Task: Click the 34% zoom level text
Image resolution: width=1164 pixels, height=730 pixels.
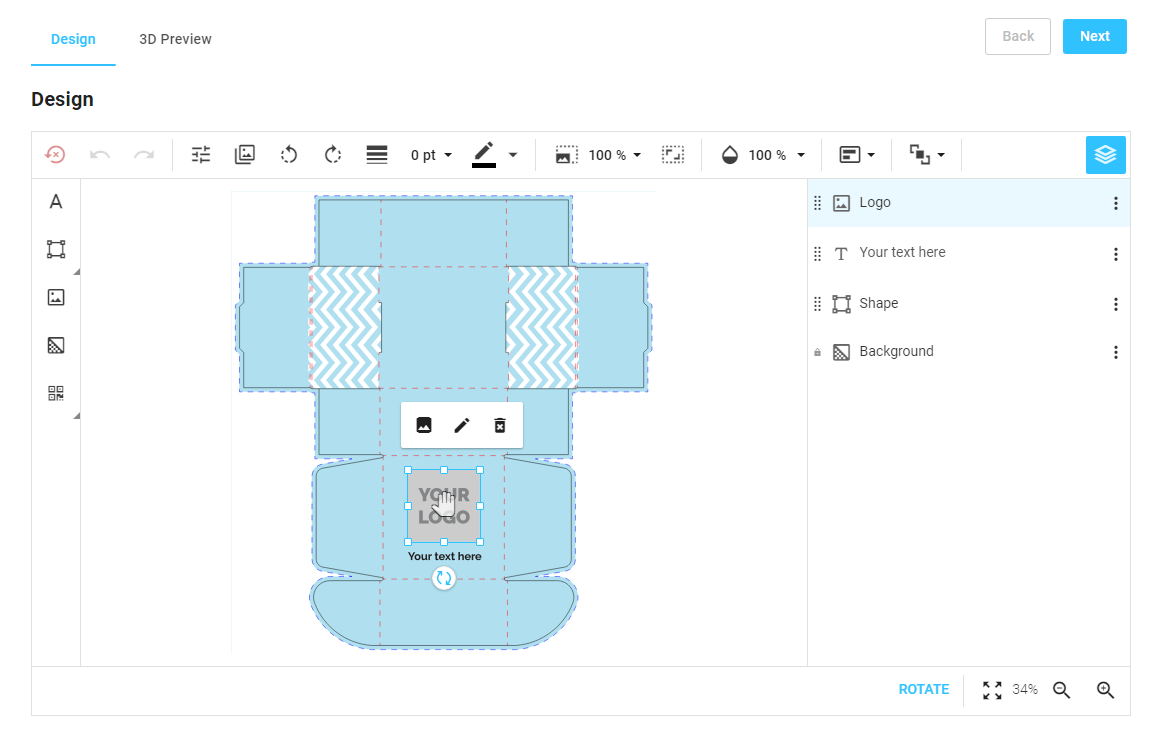Action: coord(1024,689)
